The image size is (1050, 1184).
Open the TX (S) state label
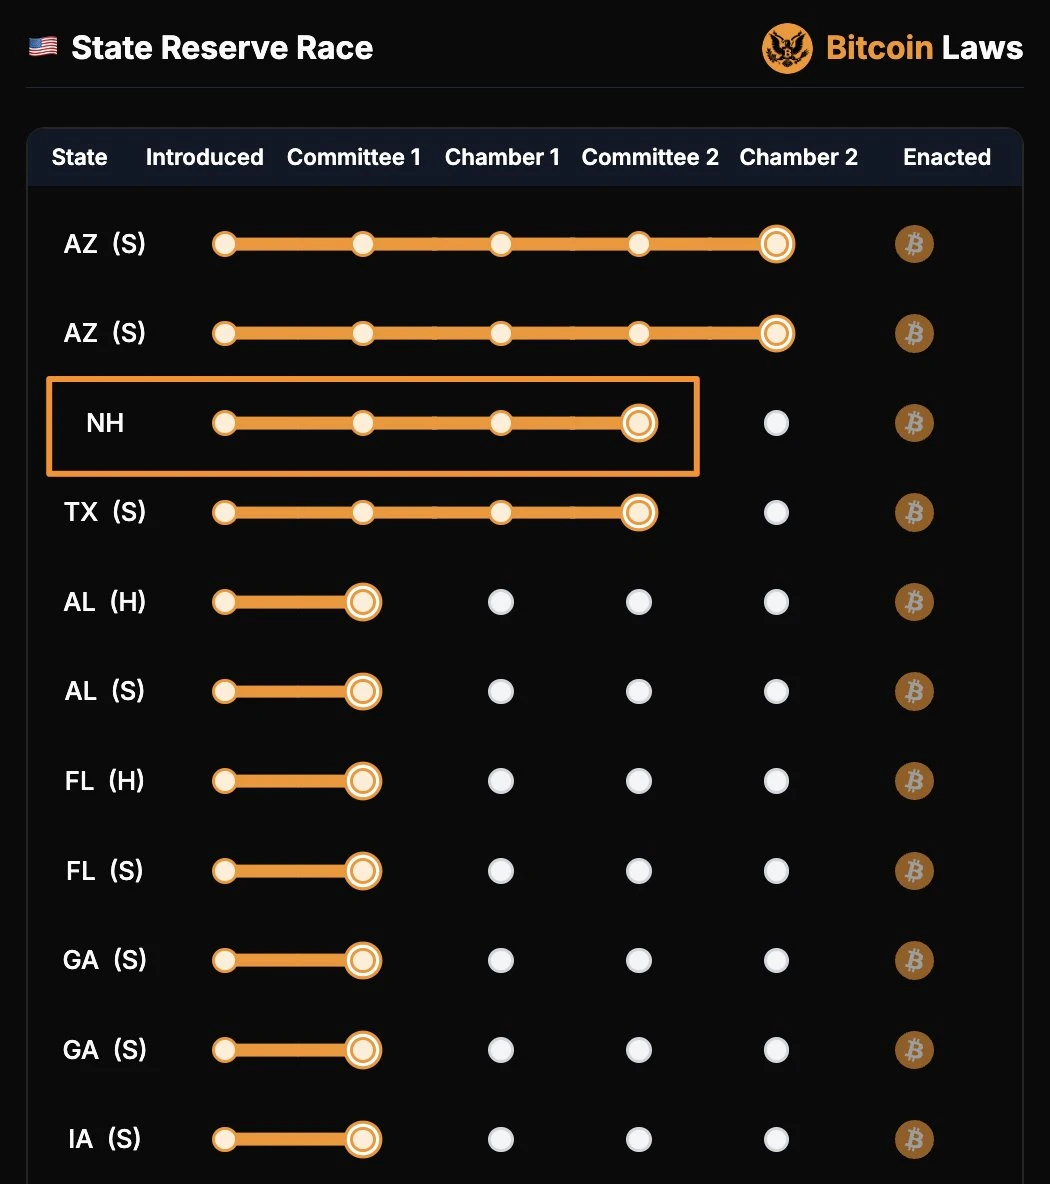(105, 513)
